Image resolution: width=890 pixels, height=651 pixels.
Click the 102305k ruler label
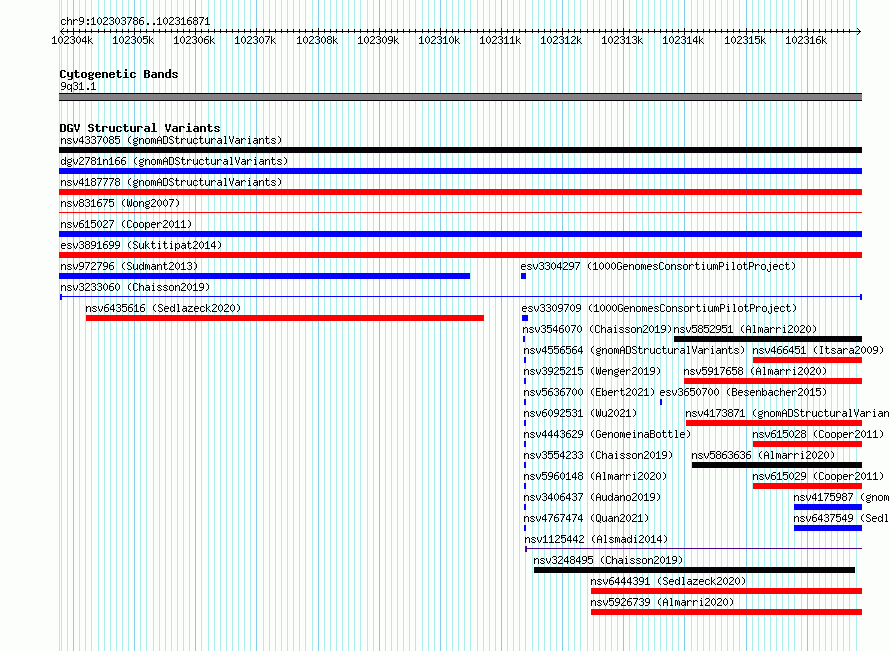pos(133,40)
